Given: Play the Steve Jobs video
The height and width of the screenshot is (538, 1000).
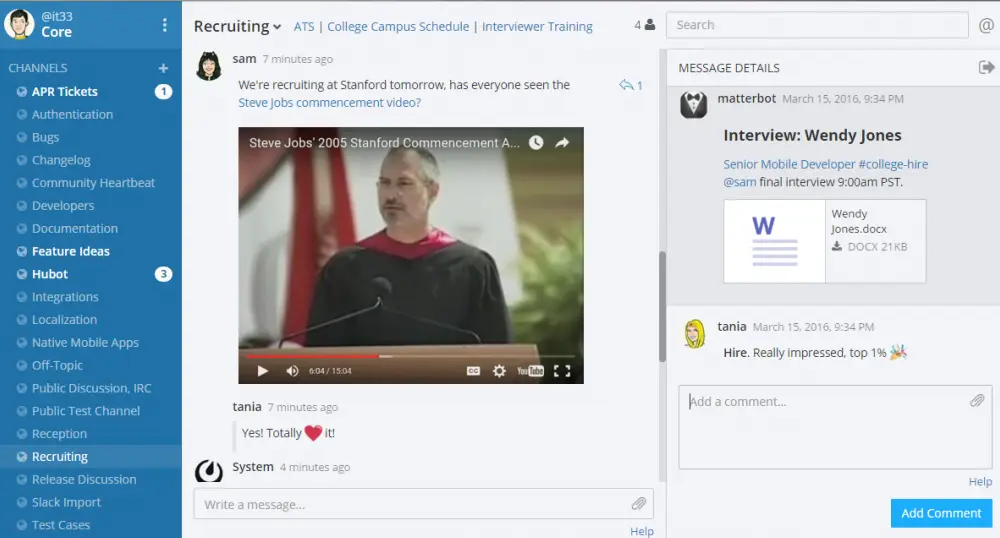Looking at the screenshot, I should pos(262,371).
